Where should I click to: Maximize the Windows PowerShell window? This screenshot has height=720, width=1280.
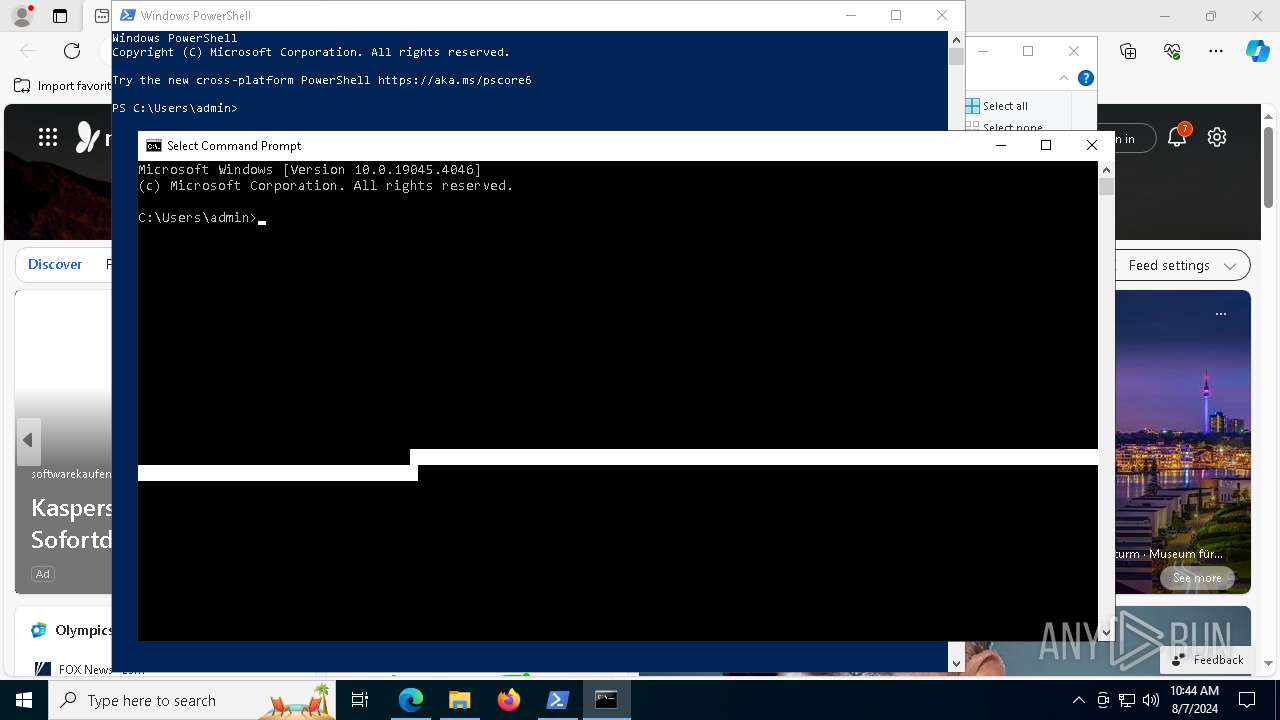point(896,15)
